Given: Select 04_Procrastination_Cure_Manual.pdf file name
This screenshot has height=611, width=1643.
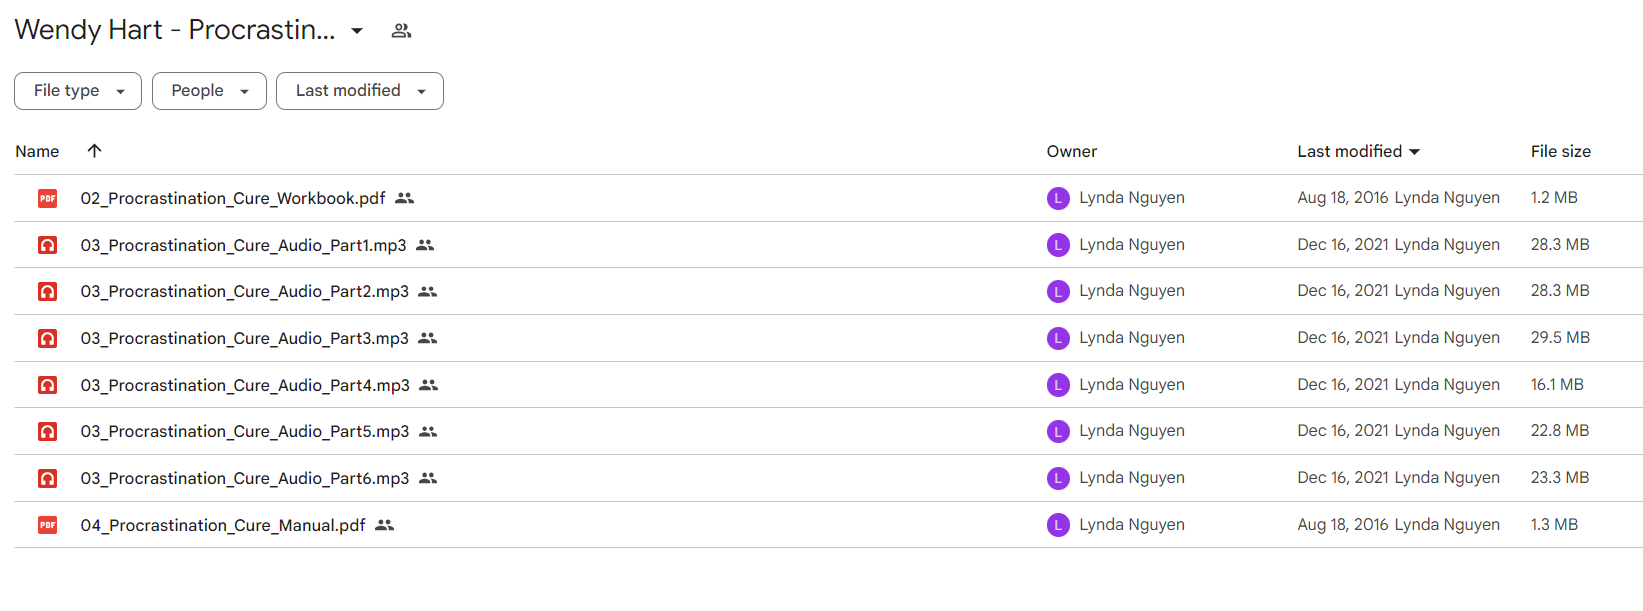Looking at the screenshot, I should click(223, 525).
